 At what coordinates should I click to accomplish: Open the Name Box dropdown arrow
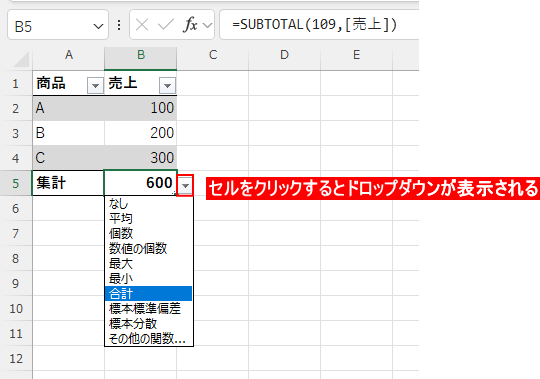[98, 26]
